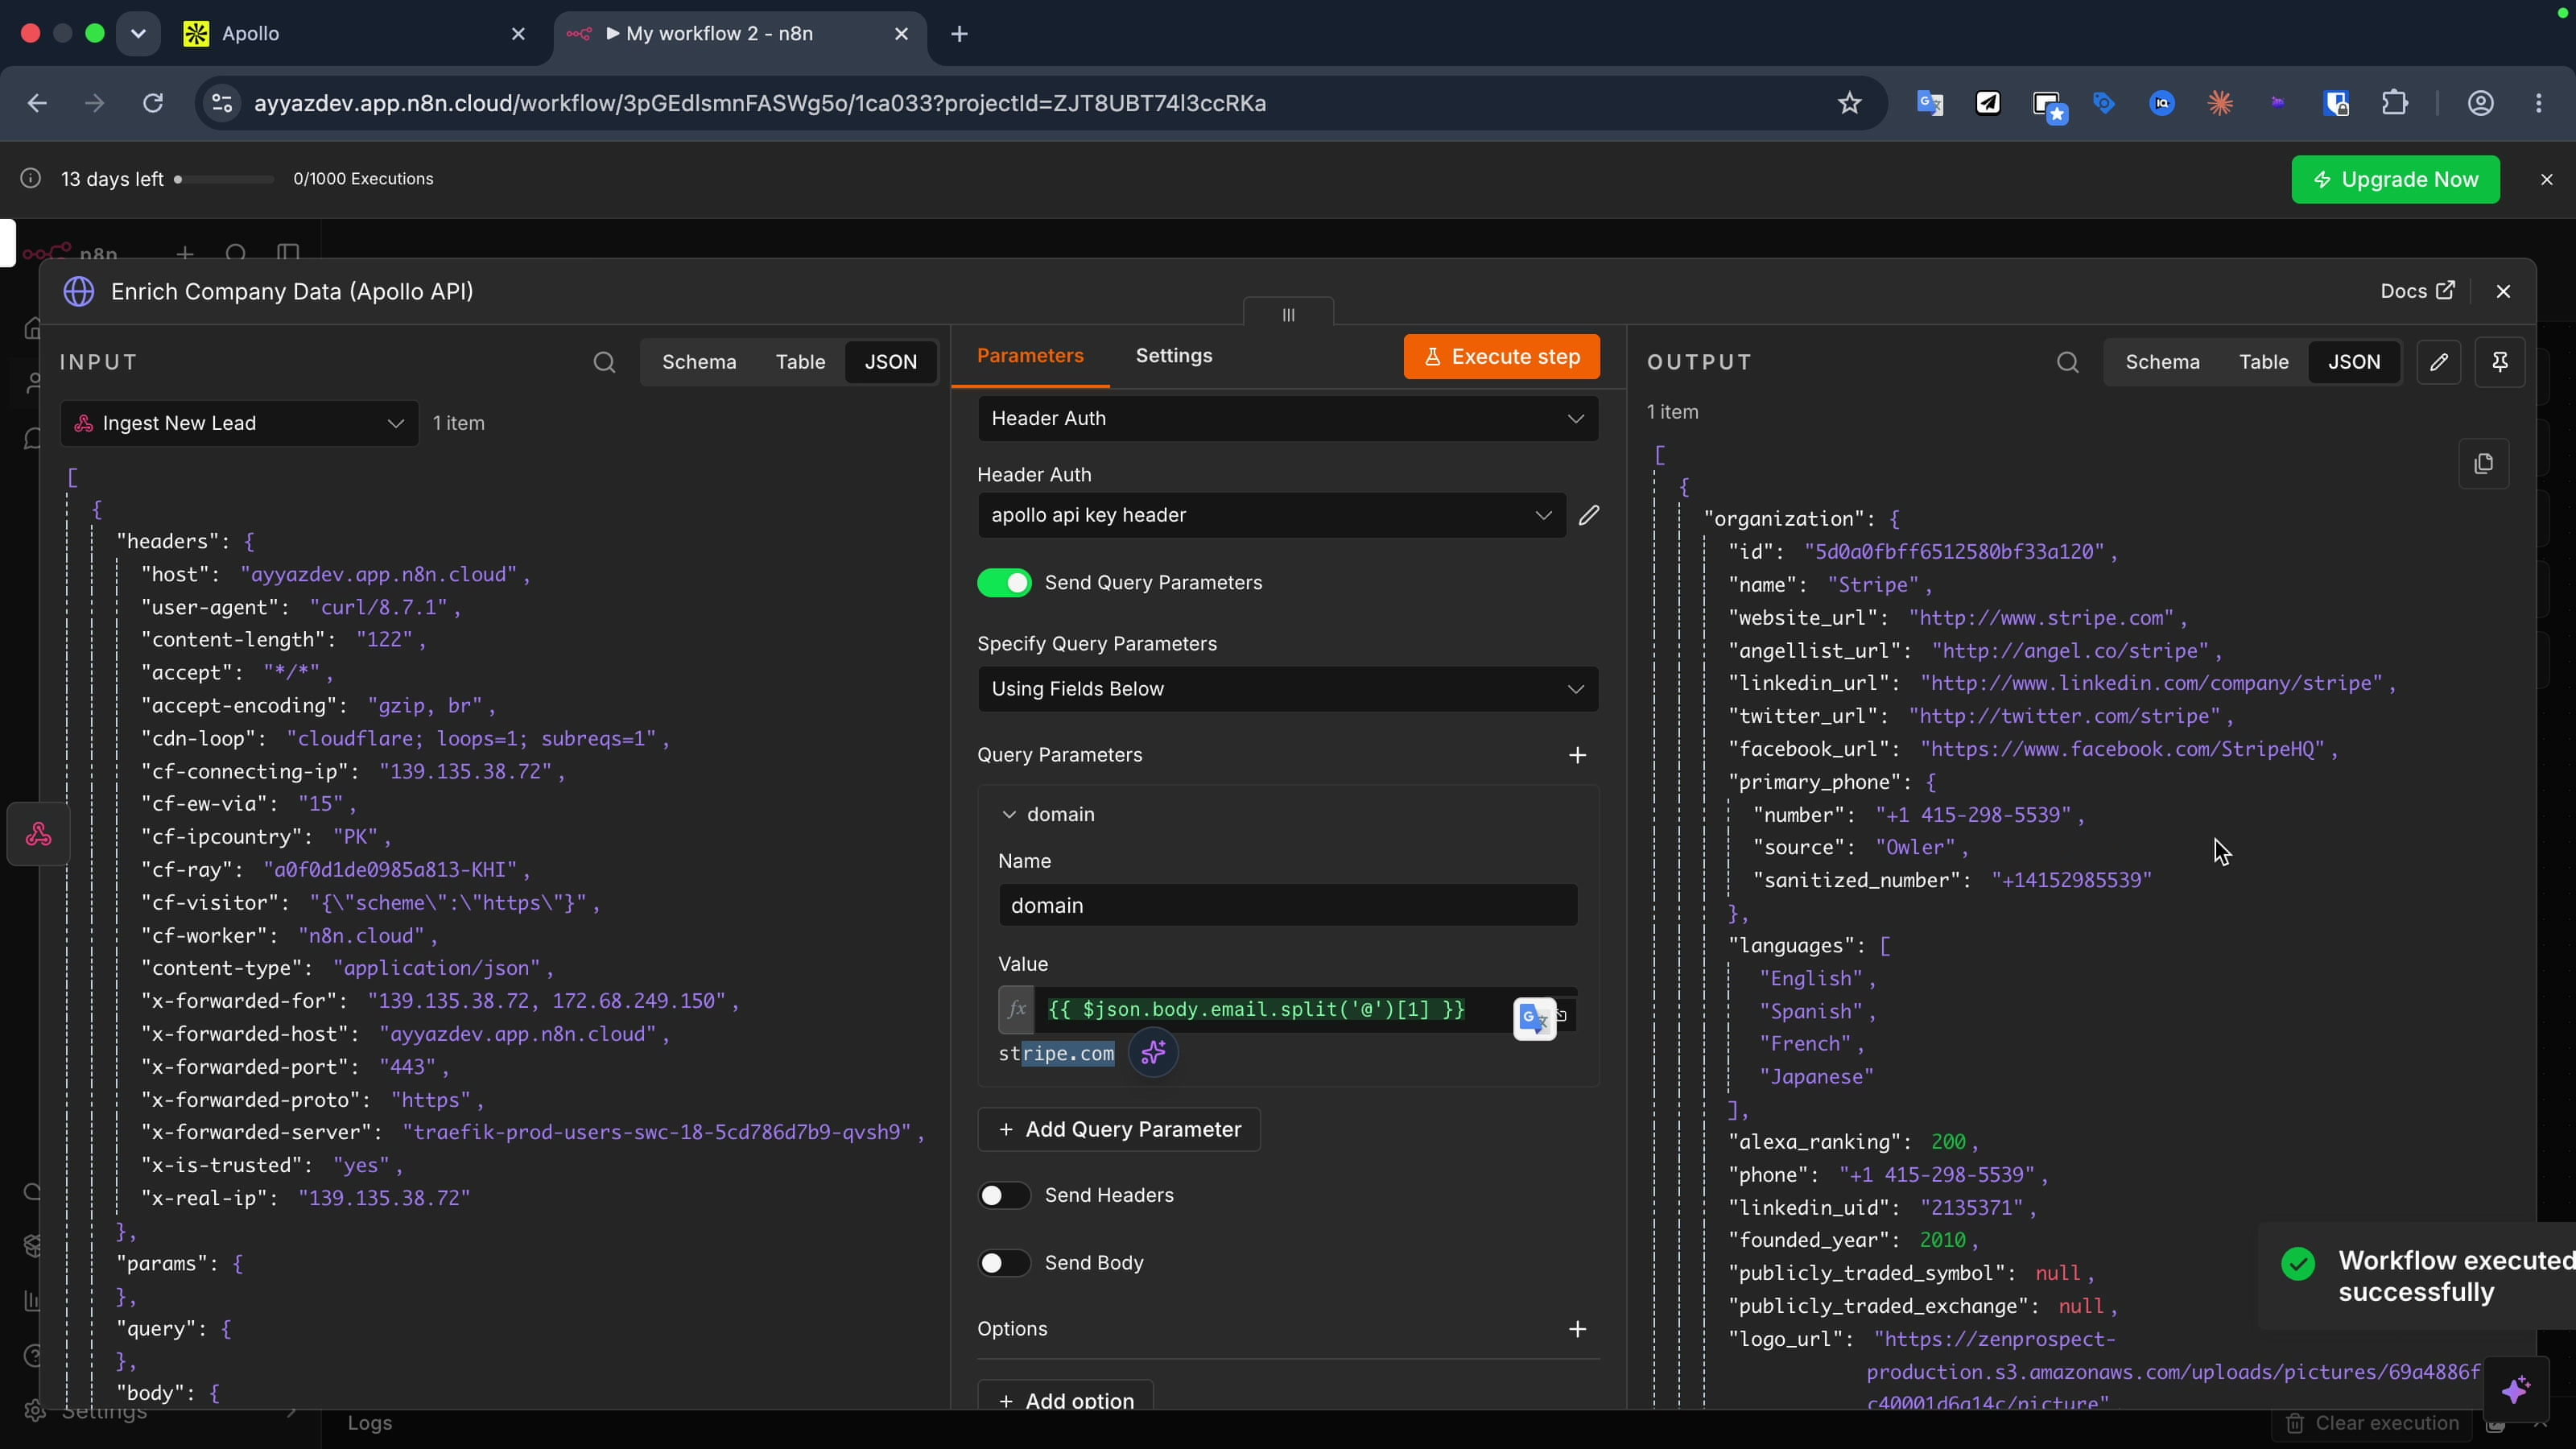Screen dimensions: 2576x1449
Task: Click the domain Name input field
Action: click(x=1287, y=905)
